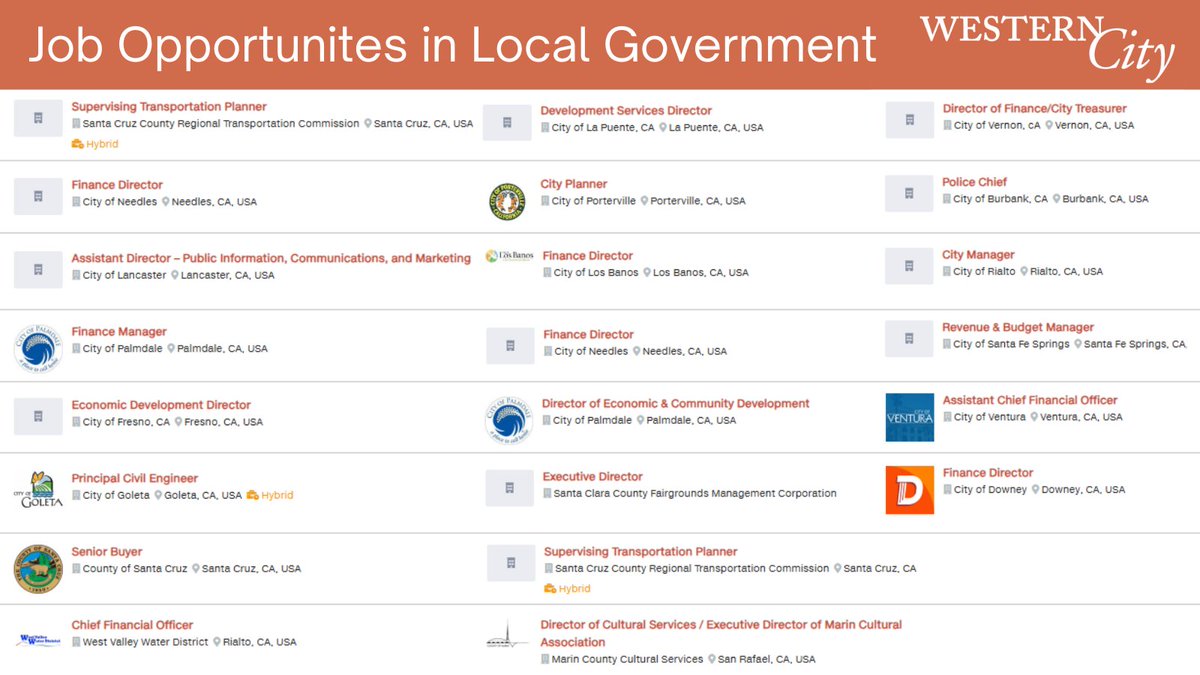Click the 'Fresno, CA, USA' location

[x=224, y=422]
